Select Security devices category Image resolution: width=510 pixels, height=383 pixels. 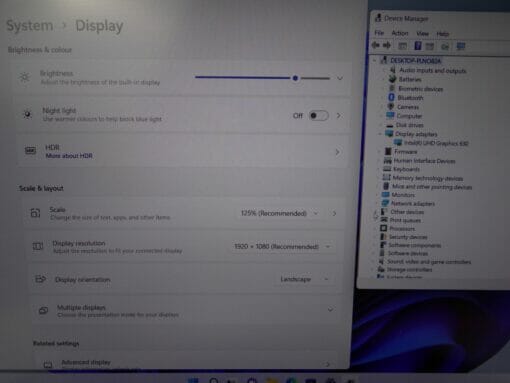click(x=408, y=237)
